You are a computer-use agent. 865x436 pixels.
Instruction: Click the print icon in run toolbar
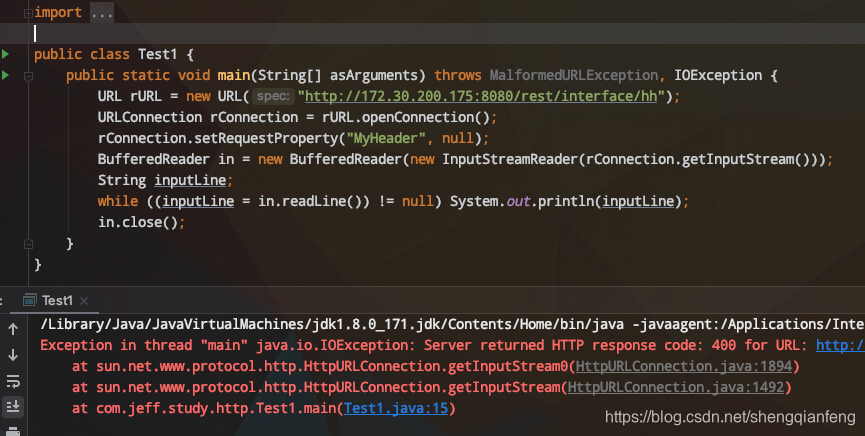coord(13,431)
